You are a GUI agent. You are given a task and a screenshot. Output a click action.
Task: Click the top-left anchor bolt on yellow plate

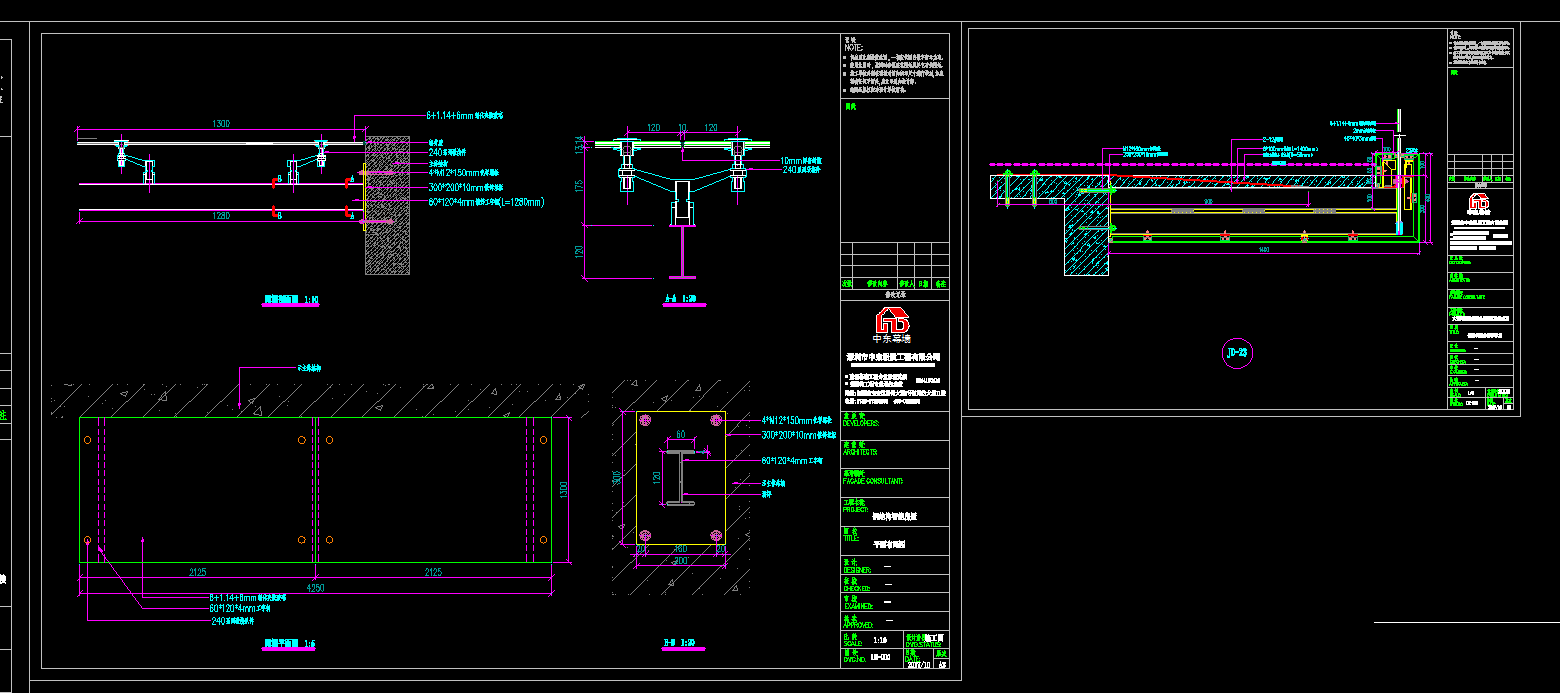coord(645,419)
